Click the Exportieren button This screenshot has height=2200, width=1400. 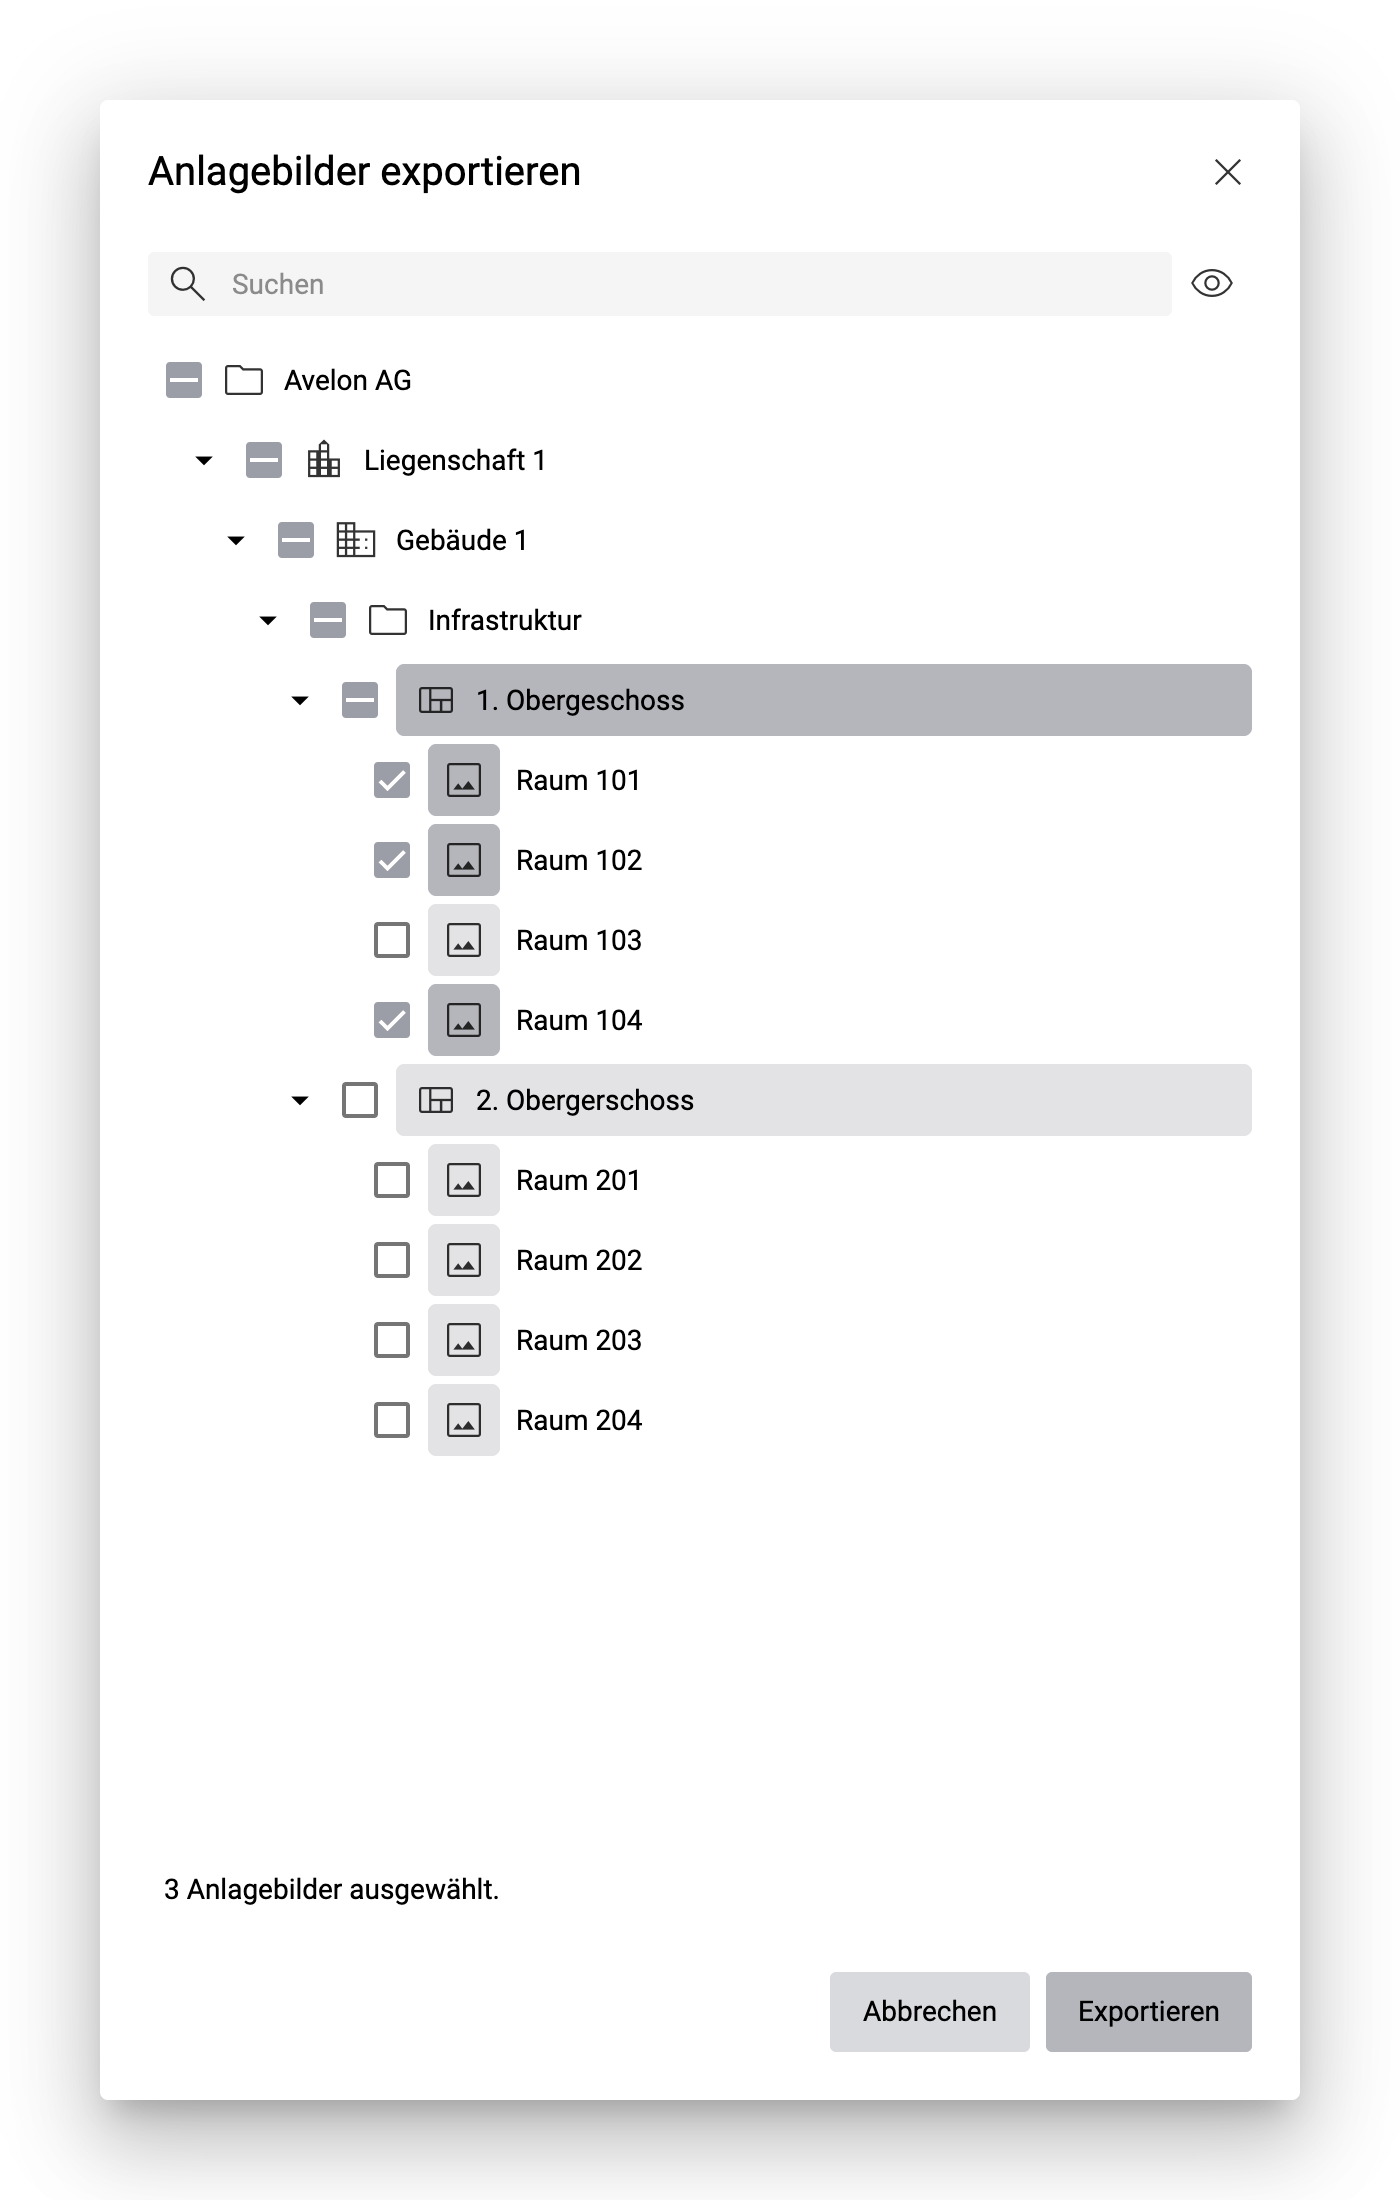1147,2011
